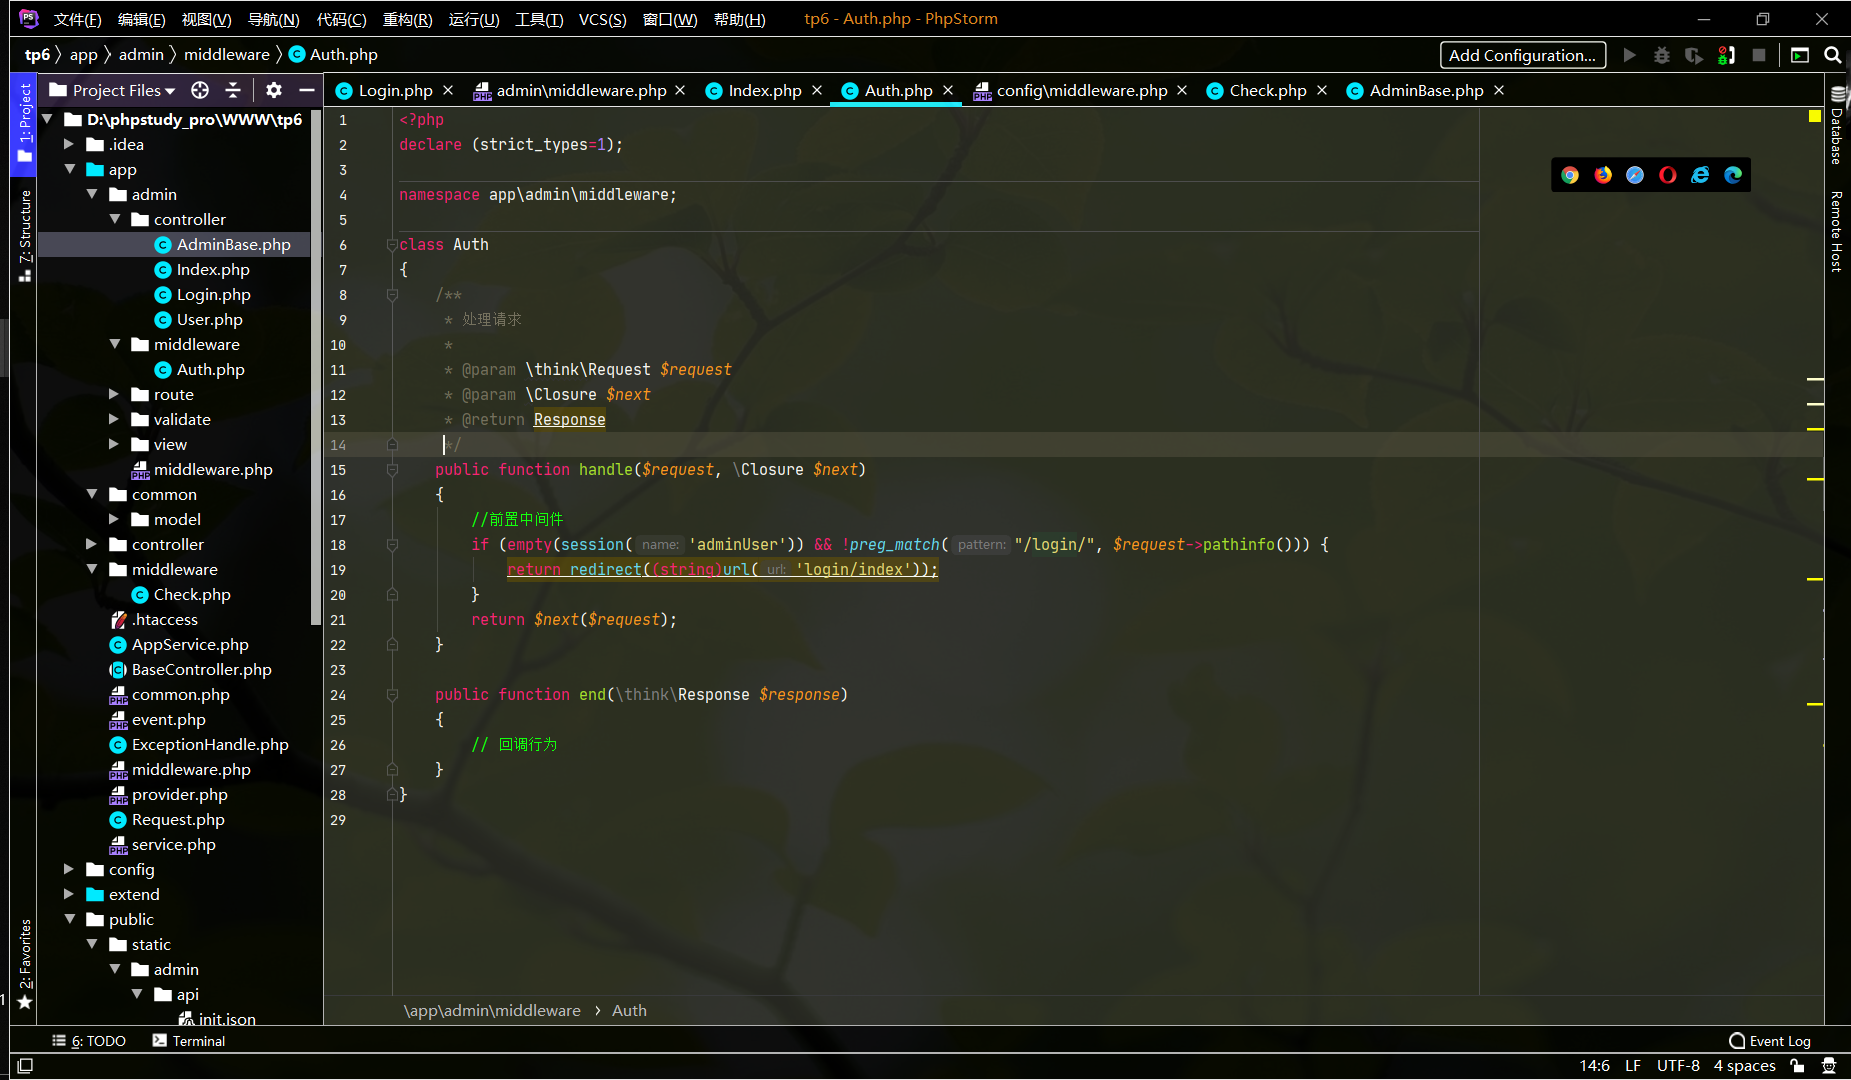Expand the .idea folder
The width and height of the screenshot is (1851, 1080).
click(x=70, y=144)
